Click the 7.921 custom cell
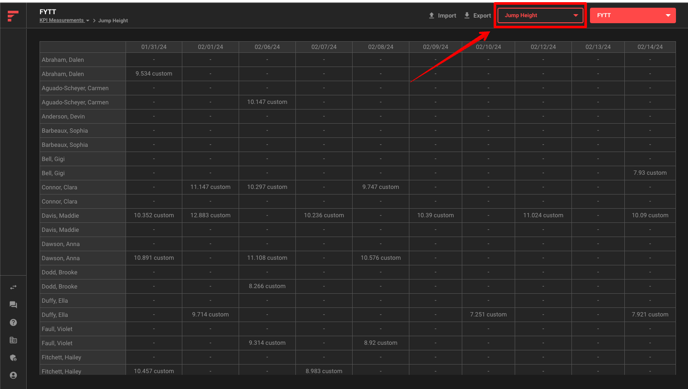The width and height of the screenshot is (688, 389). tap(650, 314)
